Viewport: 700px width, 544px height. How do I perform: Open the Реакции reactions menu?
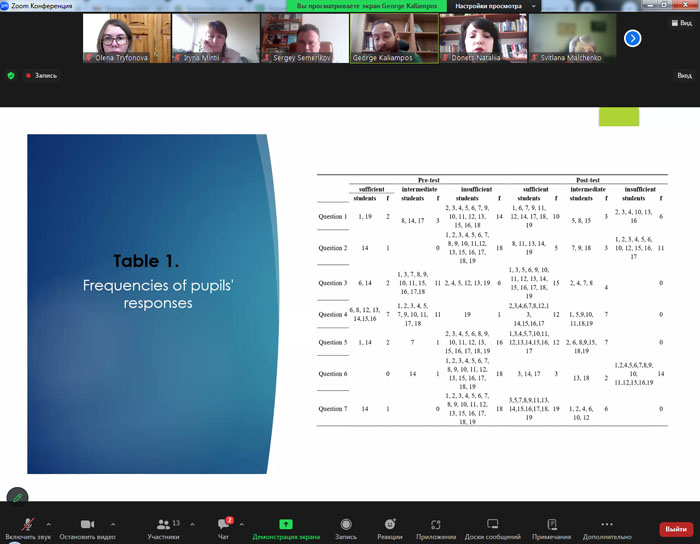(x=390, y=524)
